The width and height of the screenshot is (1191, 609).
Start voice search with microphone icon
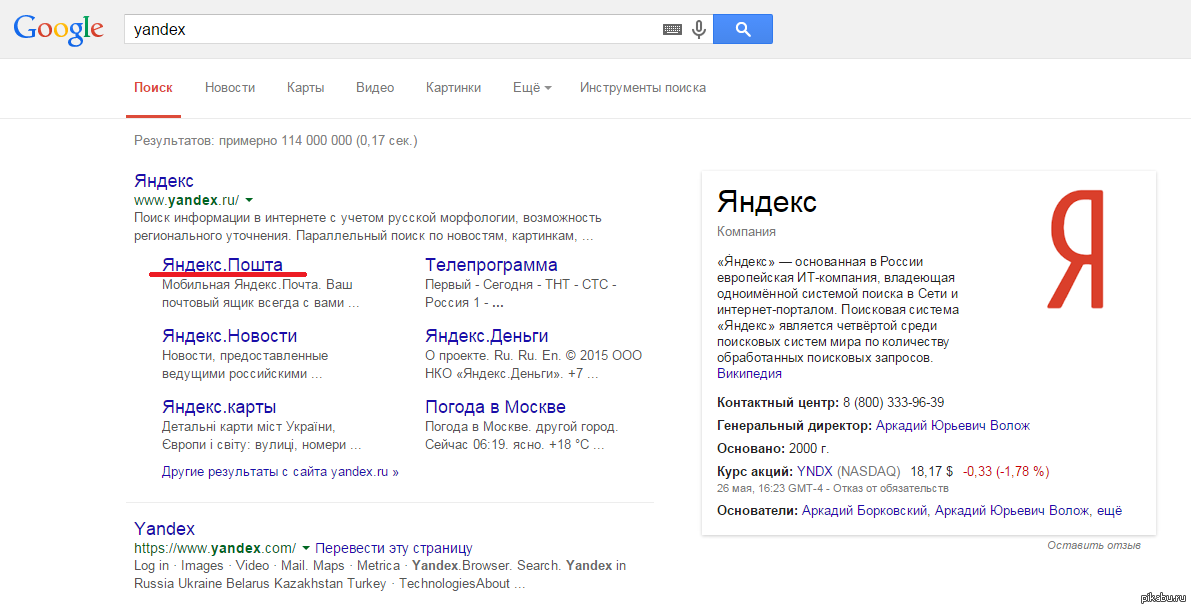tap(699, 30)
